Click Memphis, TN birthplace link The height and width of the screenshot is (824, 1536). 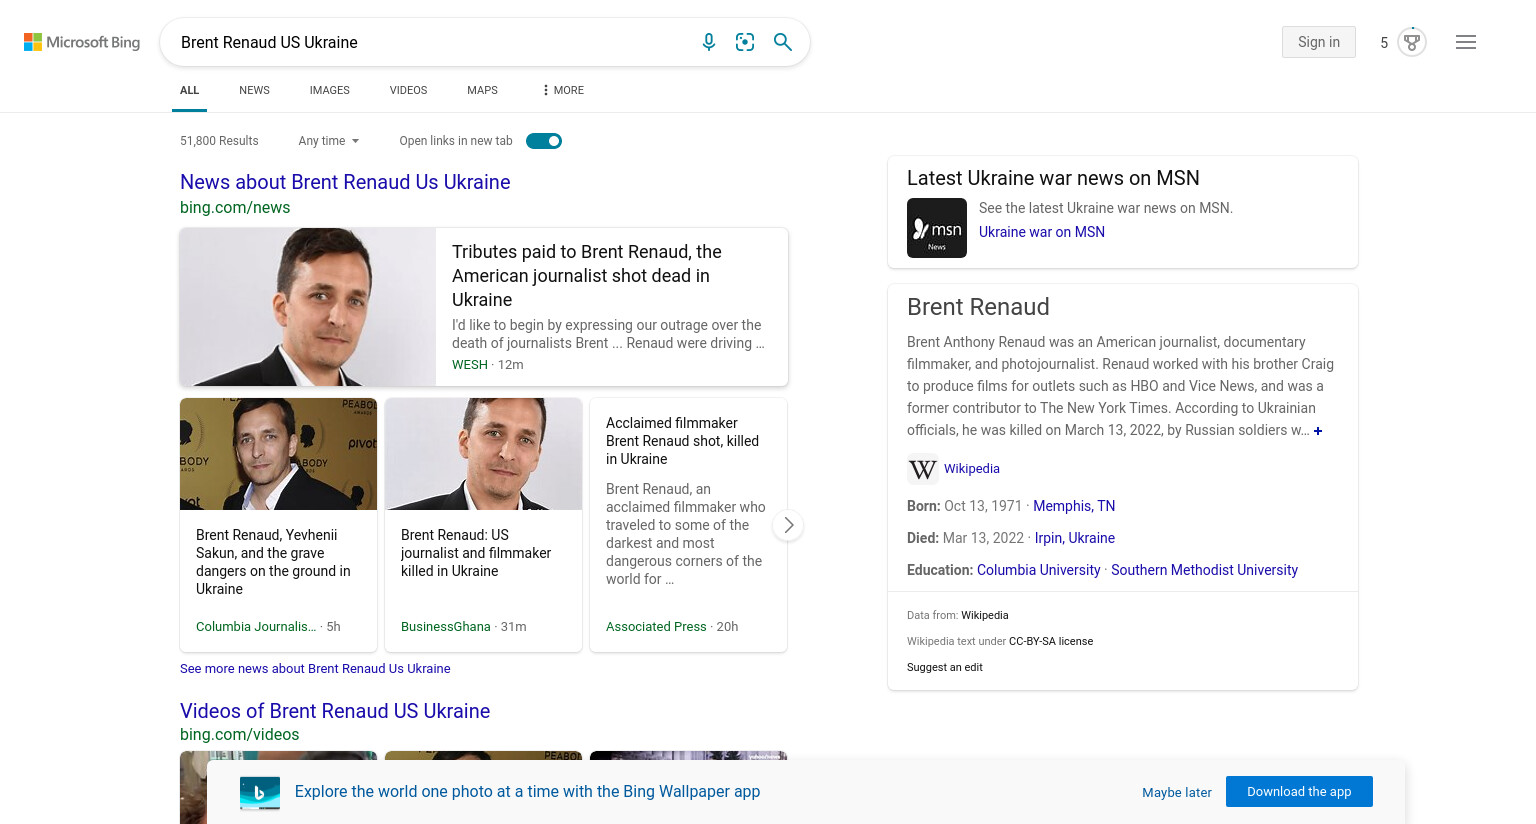[x=1074, y=506]
